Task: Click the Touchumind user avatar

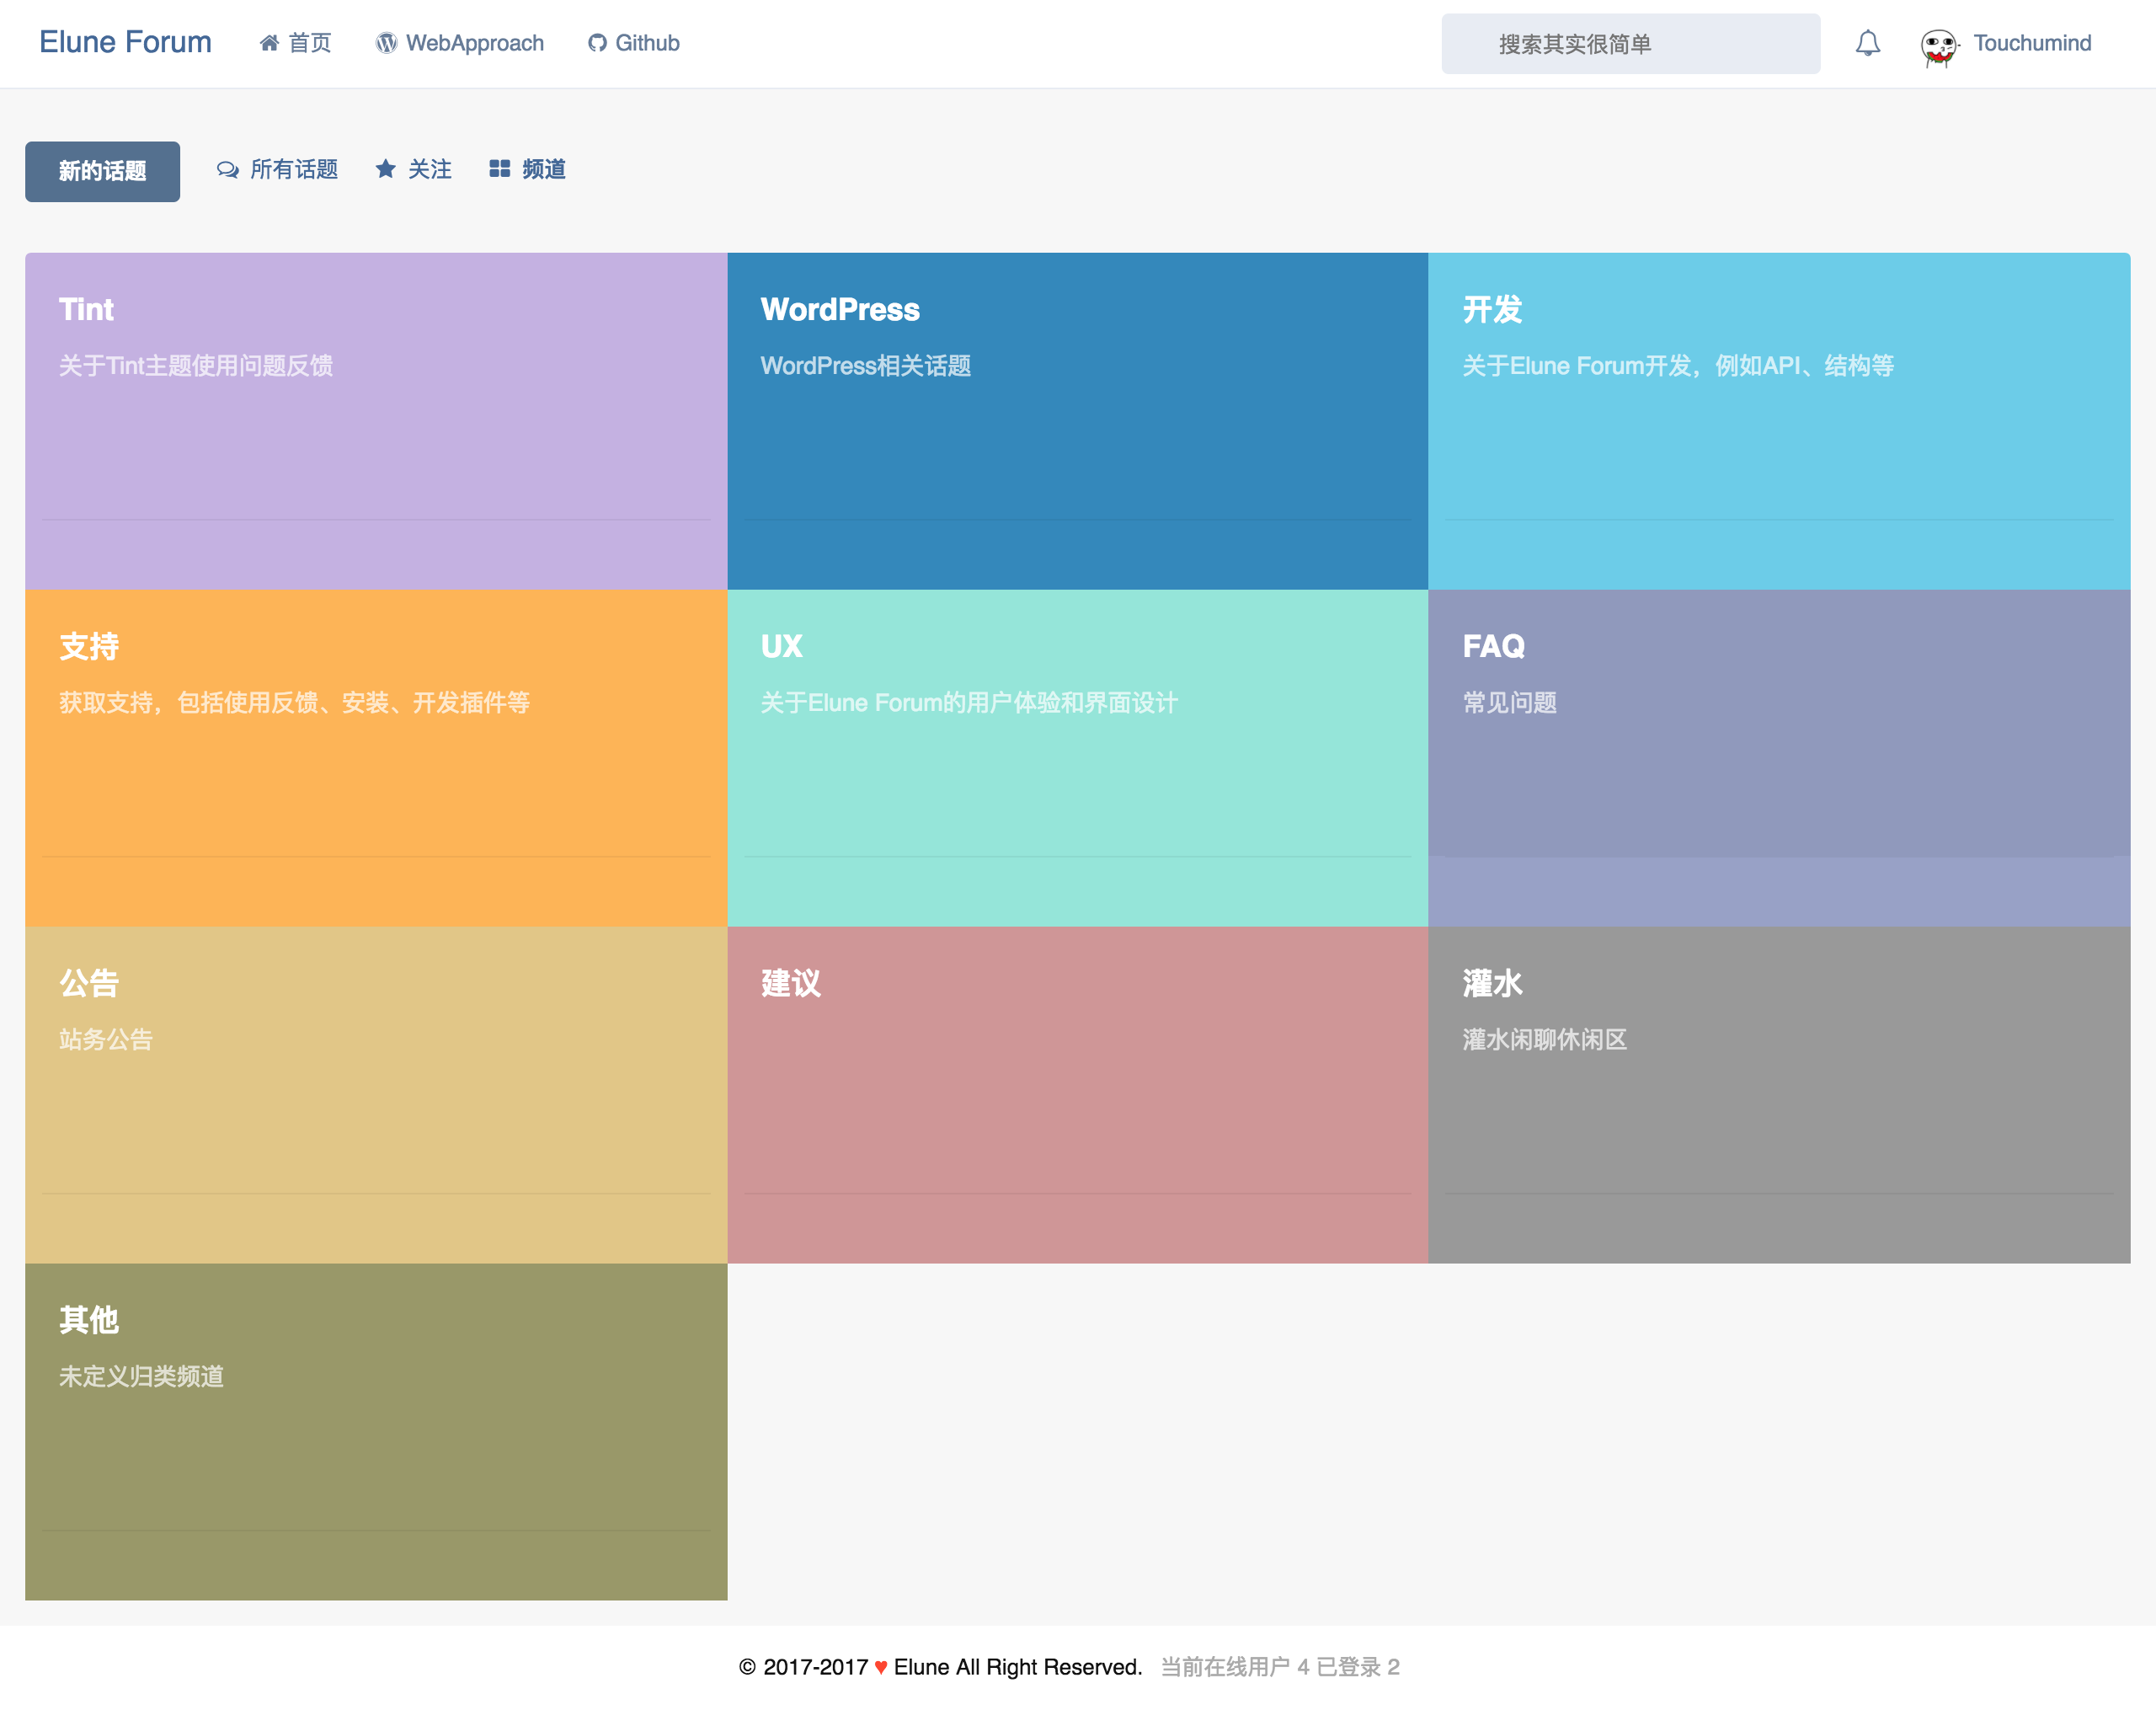Action: pyautogui.click(x=1938, y=46)
